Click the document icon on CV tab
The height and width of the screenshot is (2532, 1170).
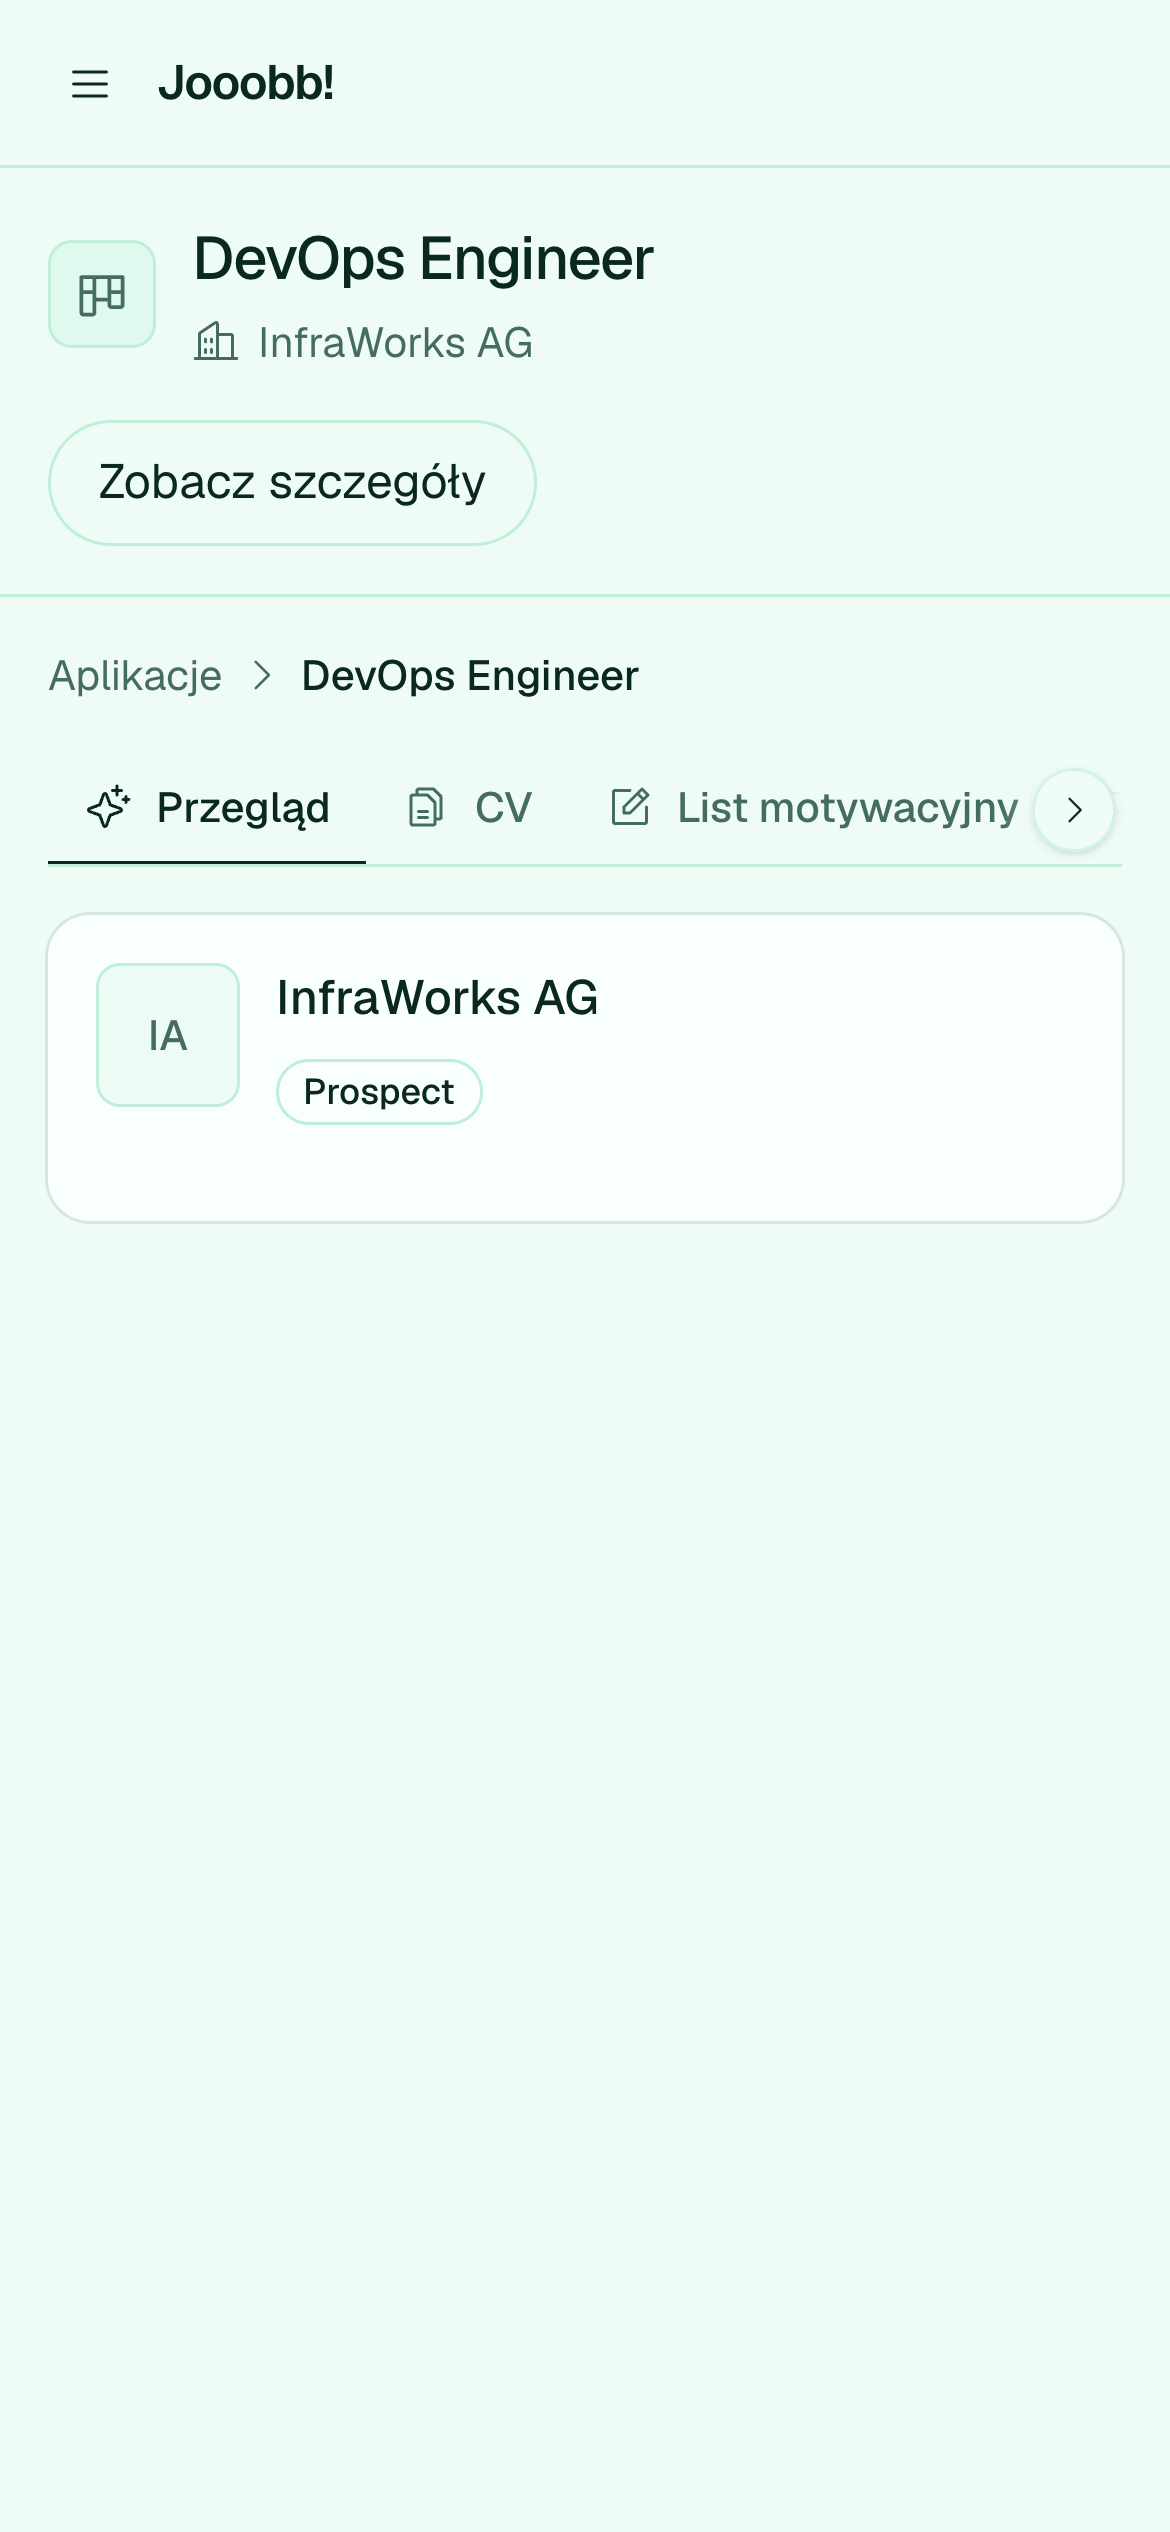(426, 808)
